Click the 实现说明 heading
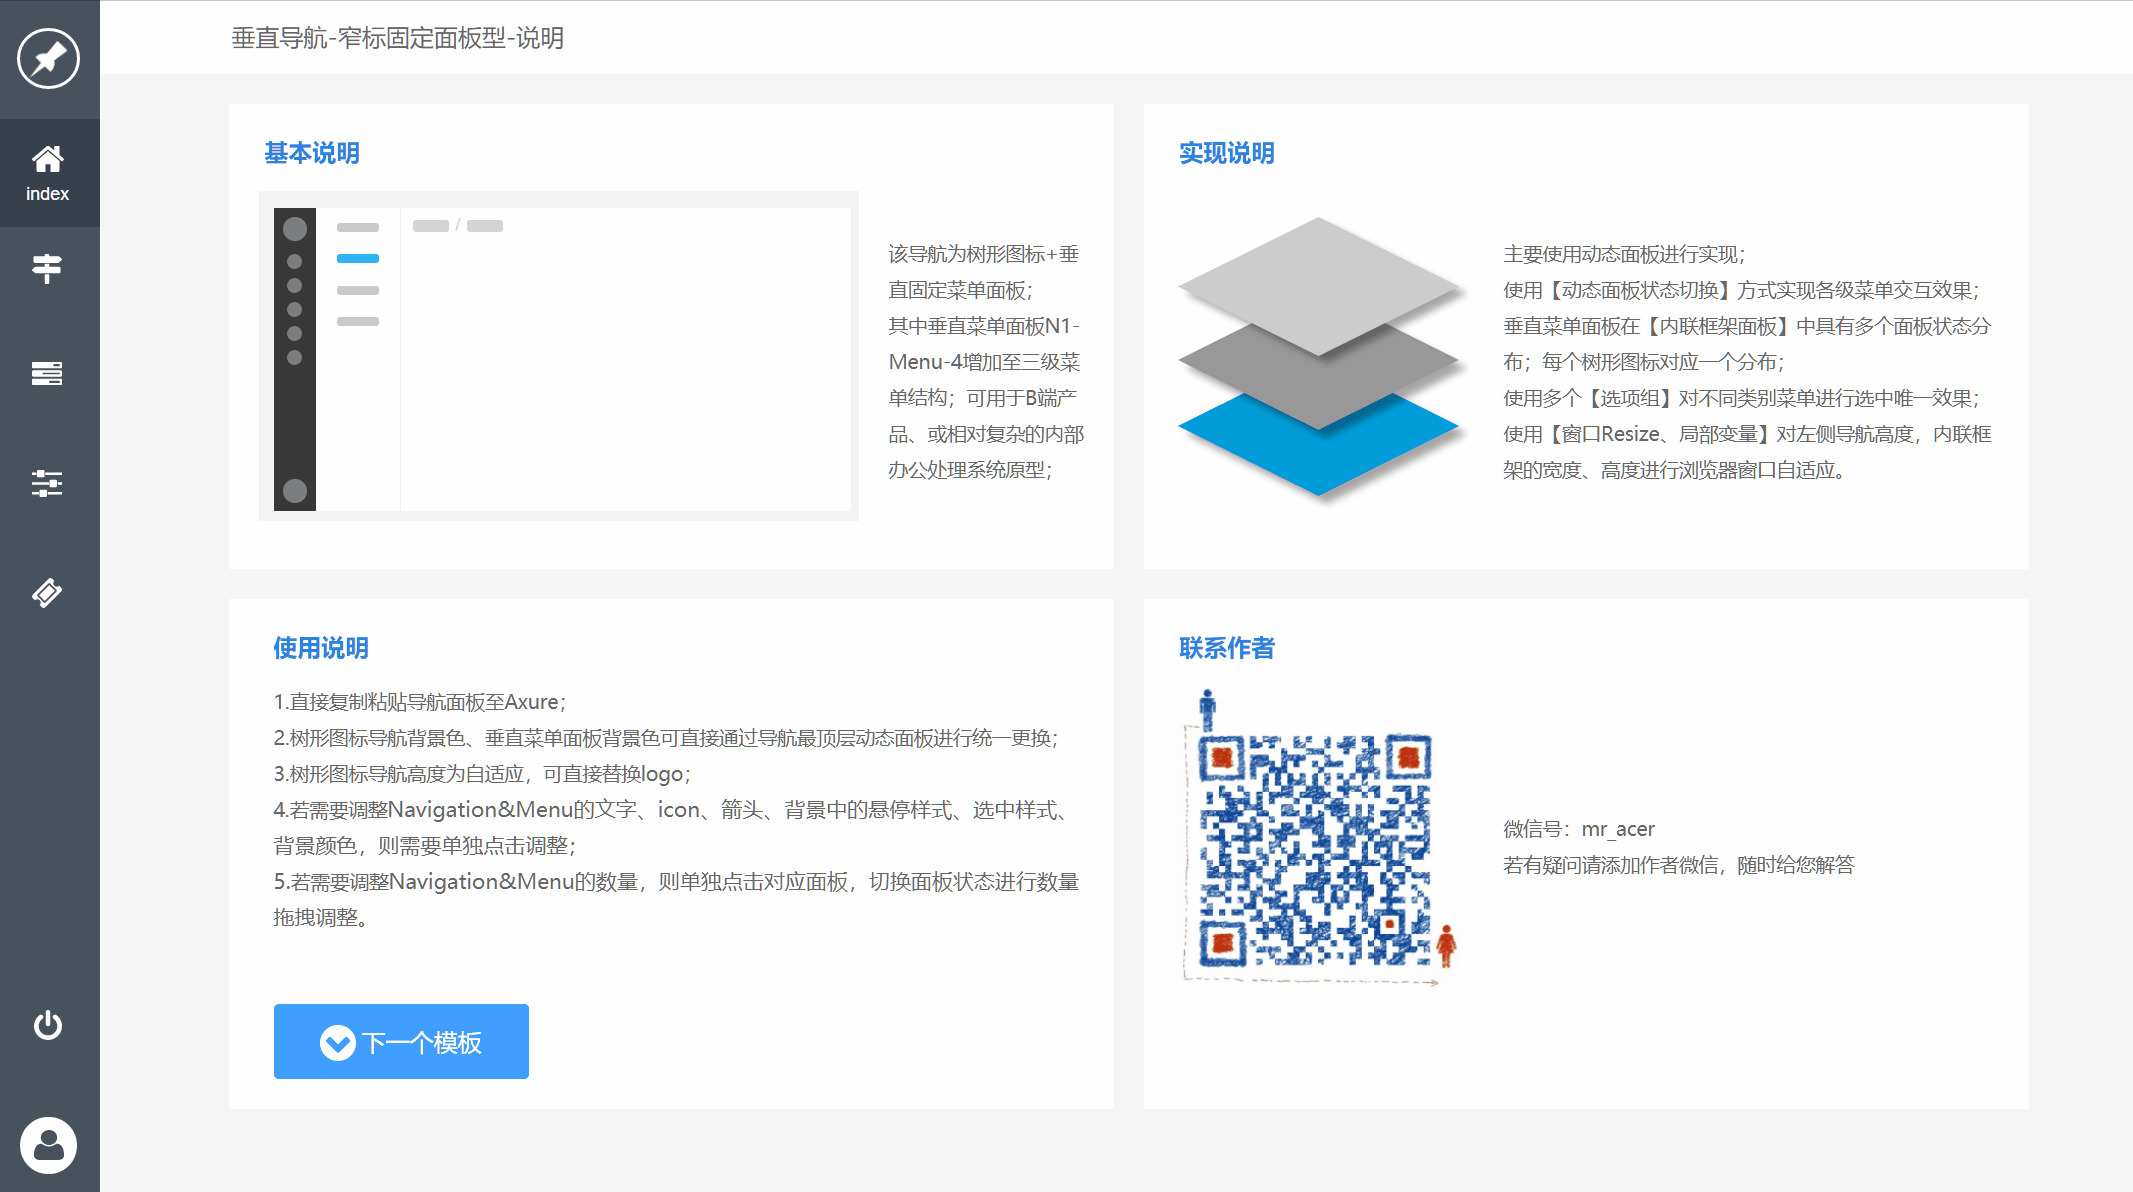The height and width of the screenshot is (1192, 2133). [1227, 153]
